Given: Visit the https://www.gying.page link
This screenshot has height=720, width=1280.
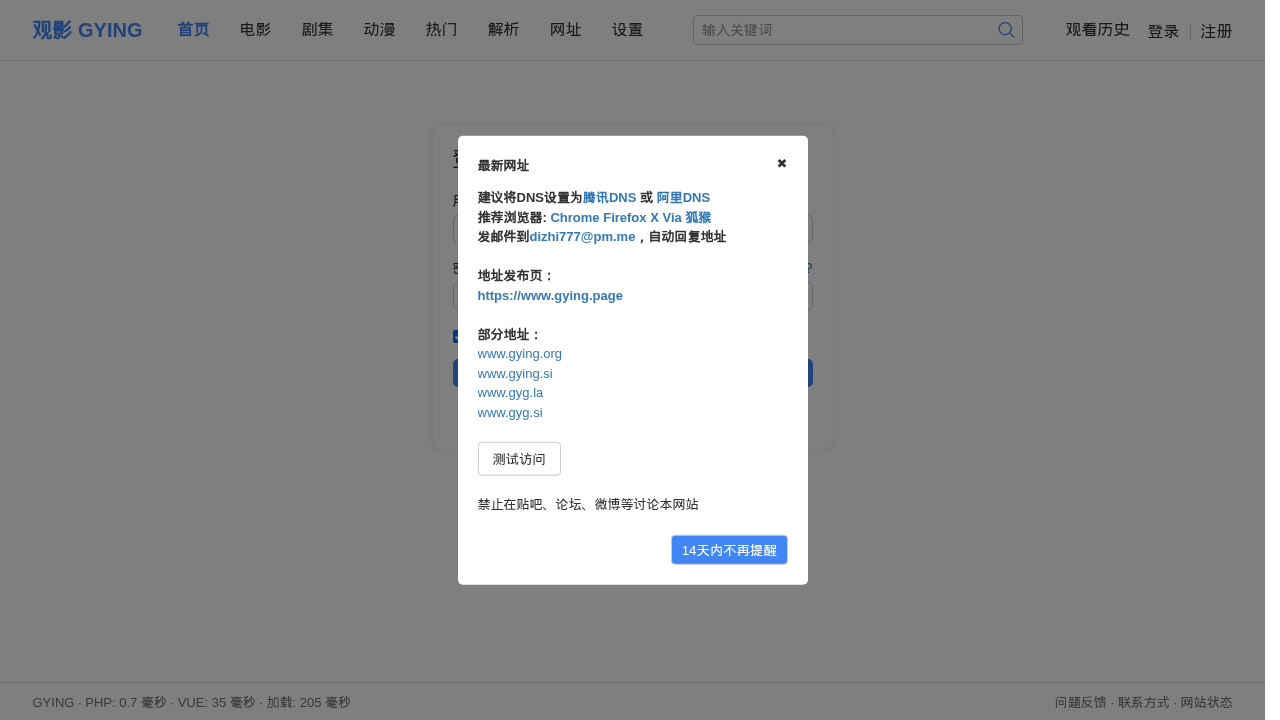Looking at the screenshot, I should pyautogui.click(x=550, y=296).
